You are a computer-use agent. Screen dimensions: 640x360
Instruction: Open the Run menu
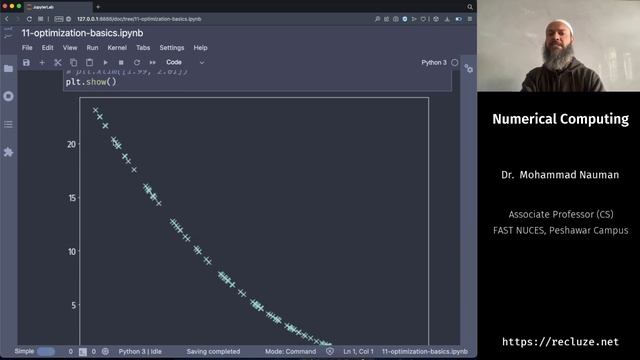point(92,48)
